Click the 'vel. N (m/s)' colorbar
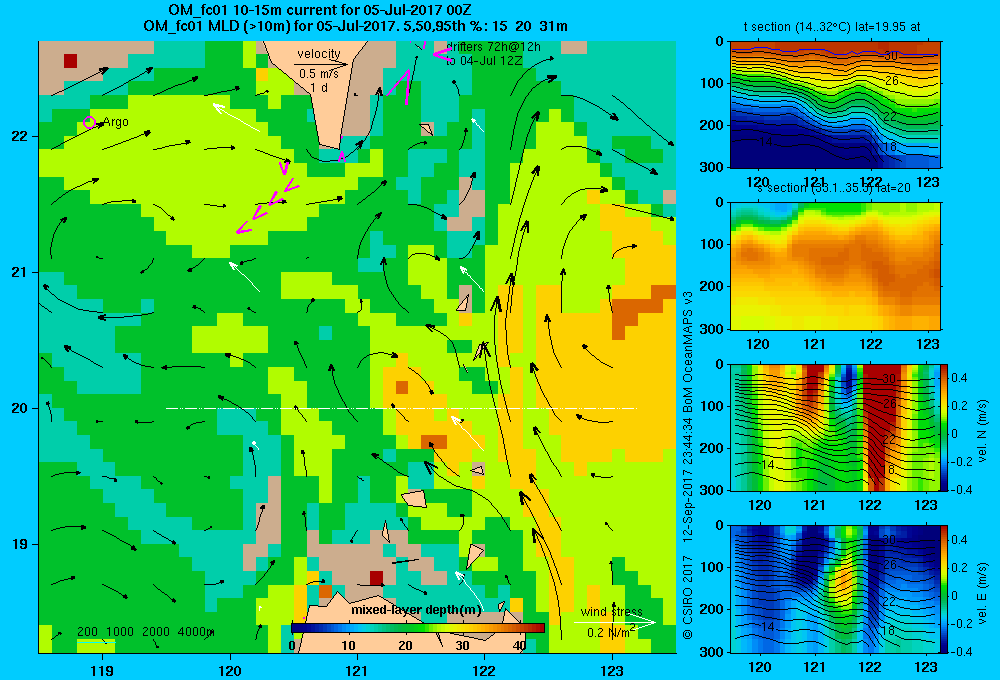The width and height of the screenshot is (1000, 680). click(x=945, y=427)
